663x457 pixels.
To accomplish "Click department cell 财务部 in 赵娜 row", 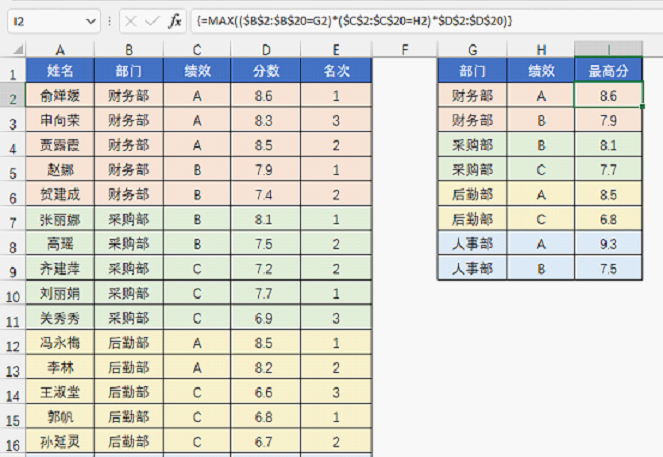I will [129, 170].
